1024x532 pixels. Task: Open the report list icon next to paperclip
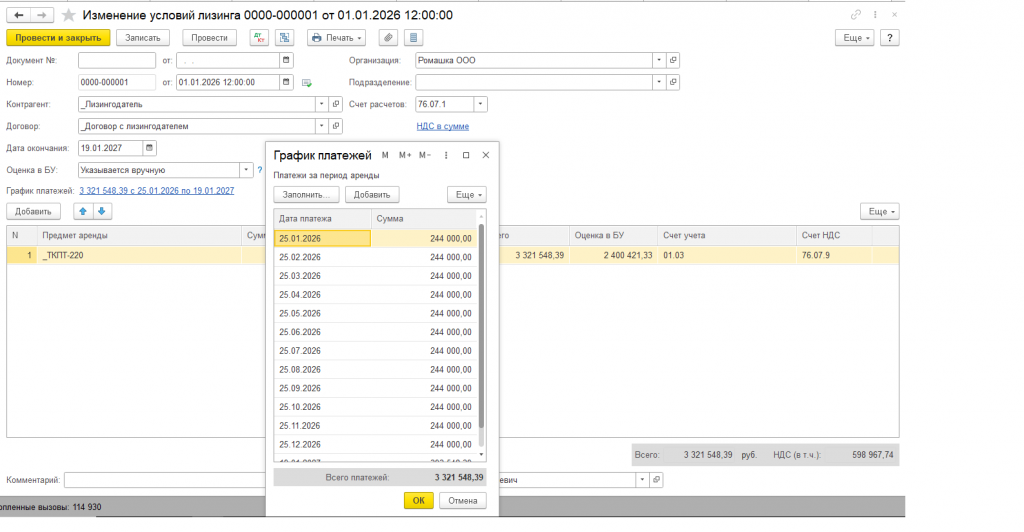pos(413,38)
